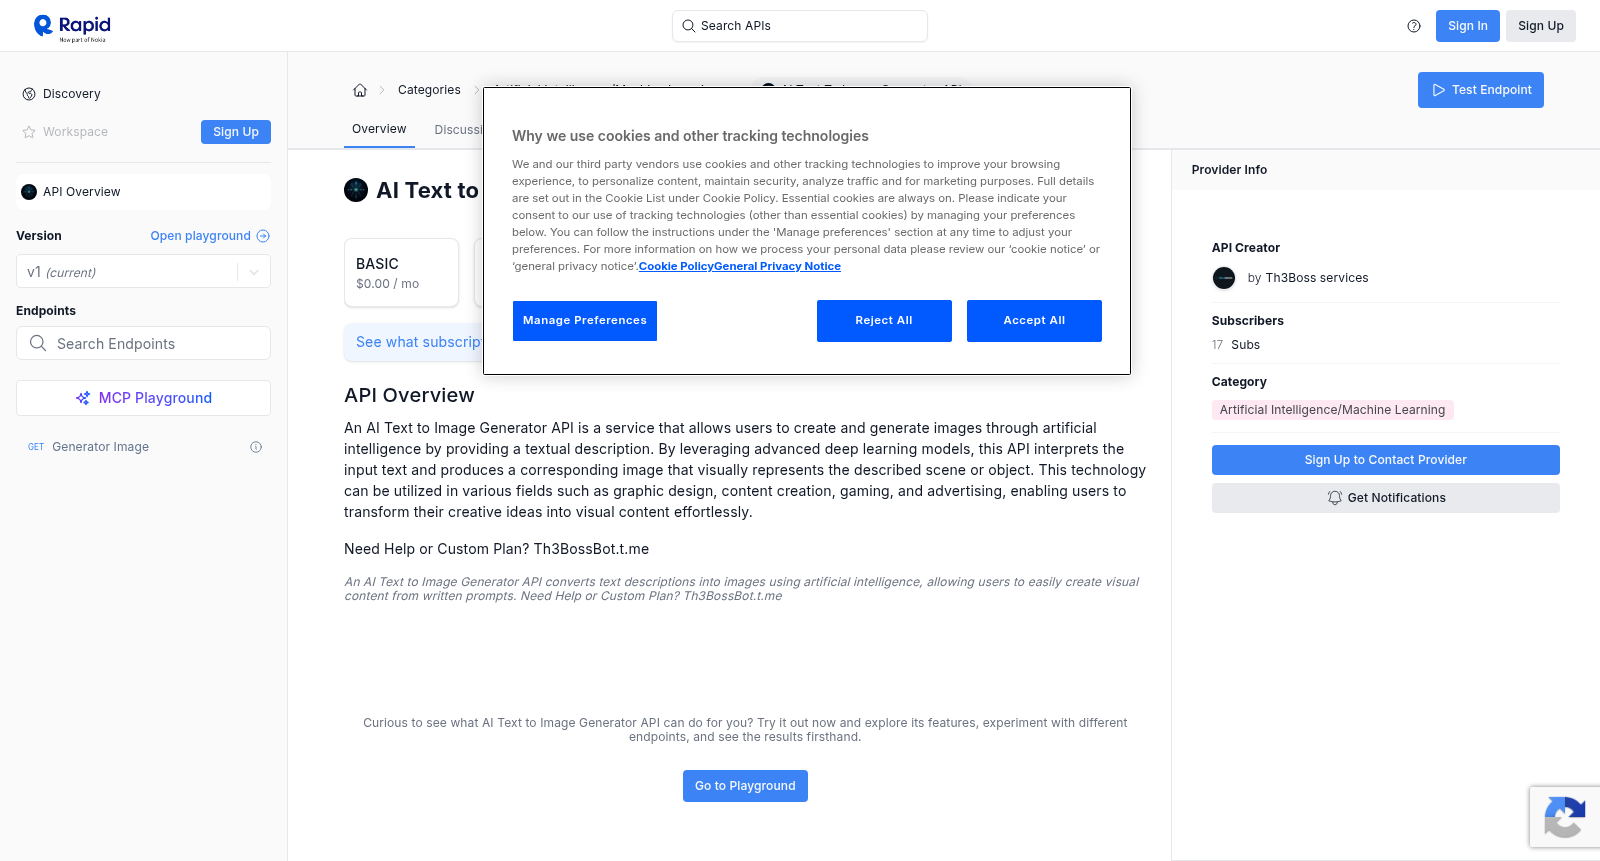Click the Test Endpoint button

[1480, 90]
